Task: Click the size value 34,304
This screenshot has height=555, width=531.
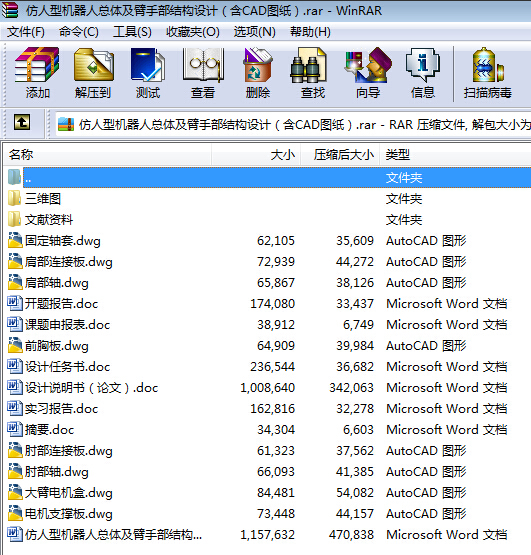Action: point(276,430)
